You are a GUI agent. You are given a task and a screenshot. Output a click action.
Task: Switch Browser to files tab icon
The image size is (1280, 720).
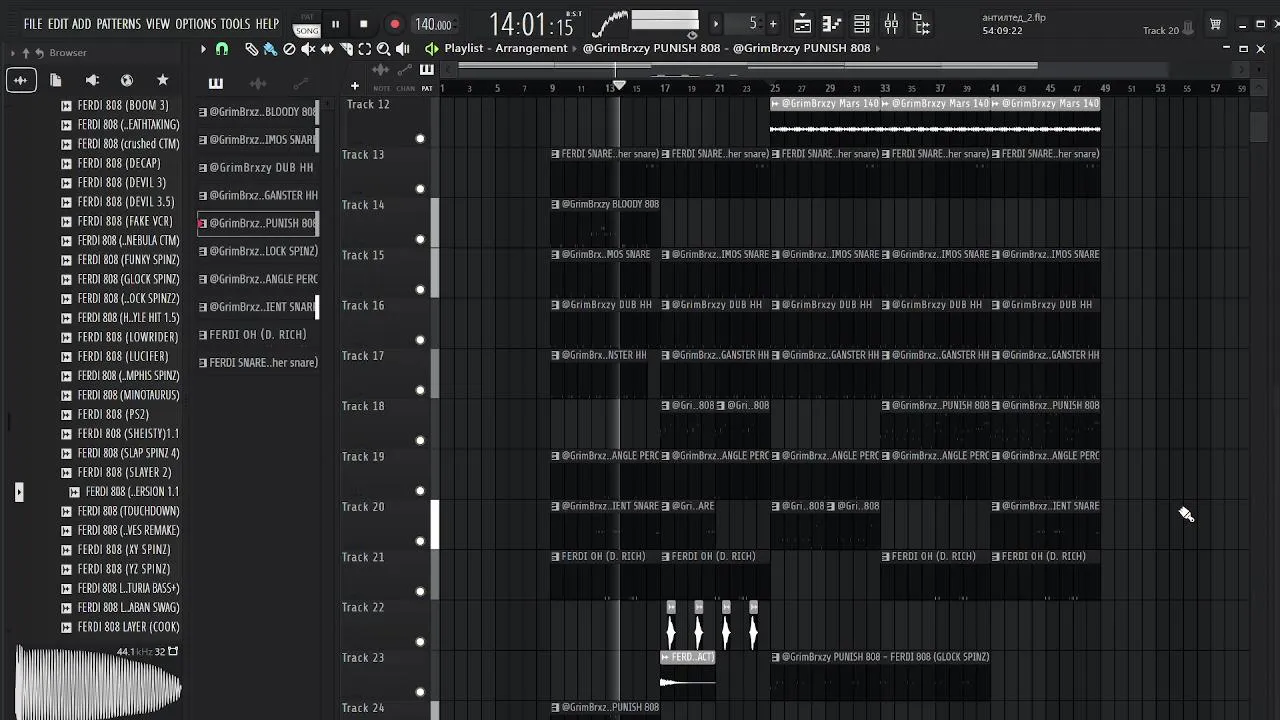pos(56,80)
